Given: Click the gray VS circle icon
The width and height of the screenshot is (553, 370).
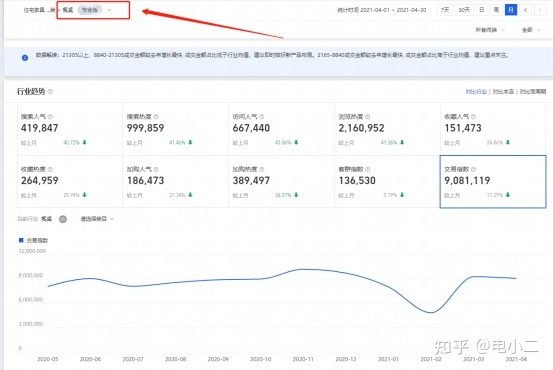Looking at the screenshot, I should pos(63,219).
